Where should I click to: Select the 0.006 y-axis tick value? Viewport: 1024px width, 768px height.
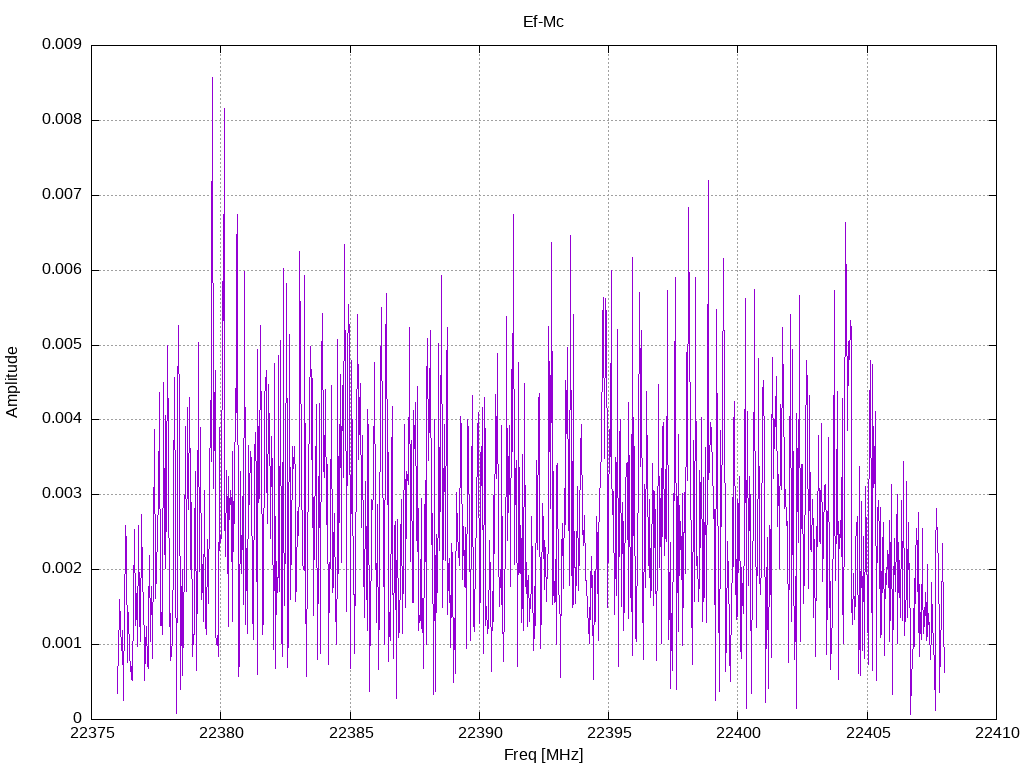61,270
